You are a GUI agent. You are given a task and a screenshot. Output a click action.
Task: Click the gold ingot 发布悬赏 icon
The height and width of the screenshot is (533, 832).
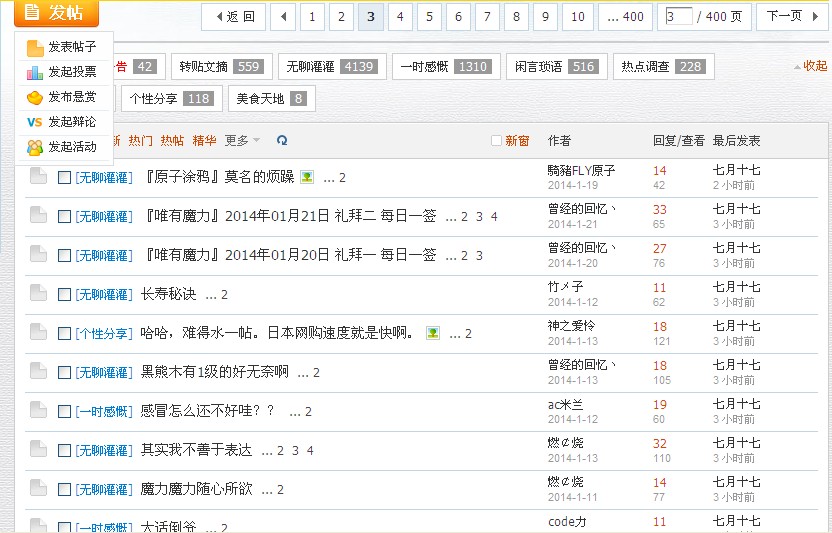pos(34,97)
